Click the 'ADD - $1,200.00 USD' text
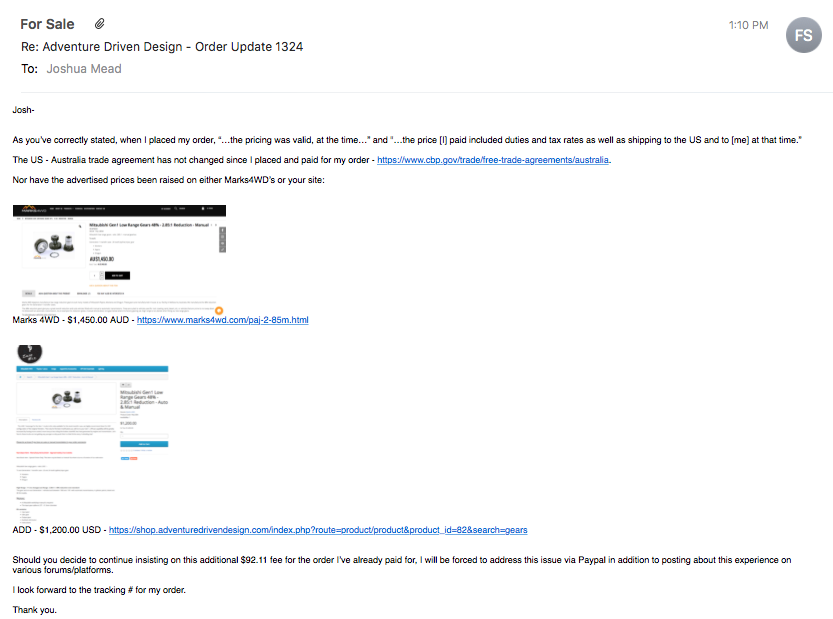Screen dimensions: 833x619 click(57, 530)
